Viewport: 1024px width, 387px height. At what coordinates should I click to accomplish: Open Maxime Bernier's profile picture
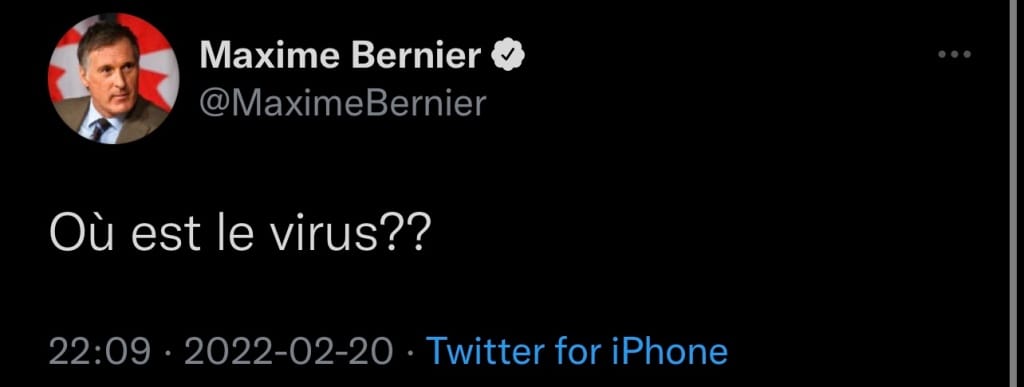click(x=114, y=78)
